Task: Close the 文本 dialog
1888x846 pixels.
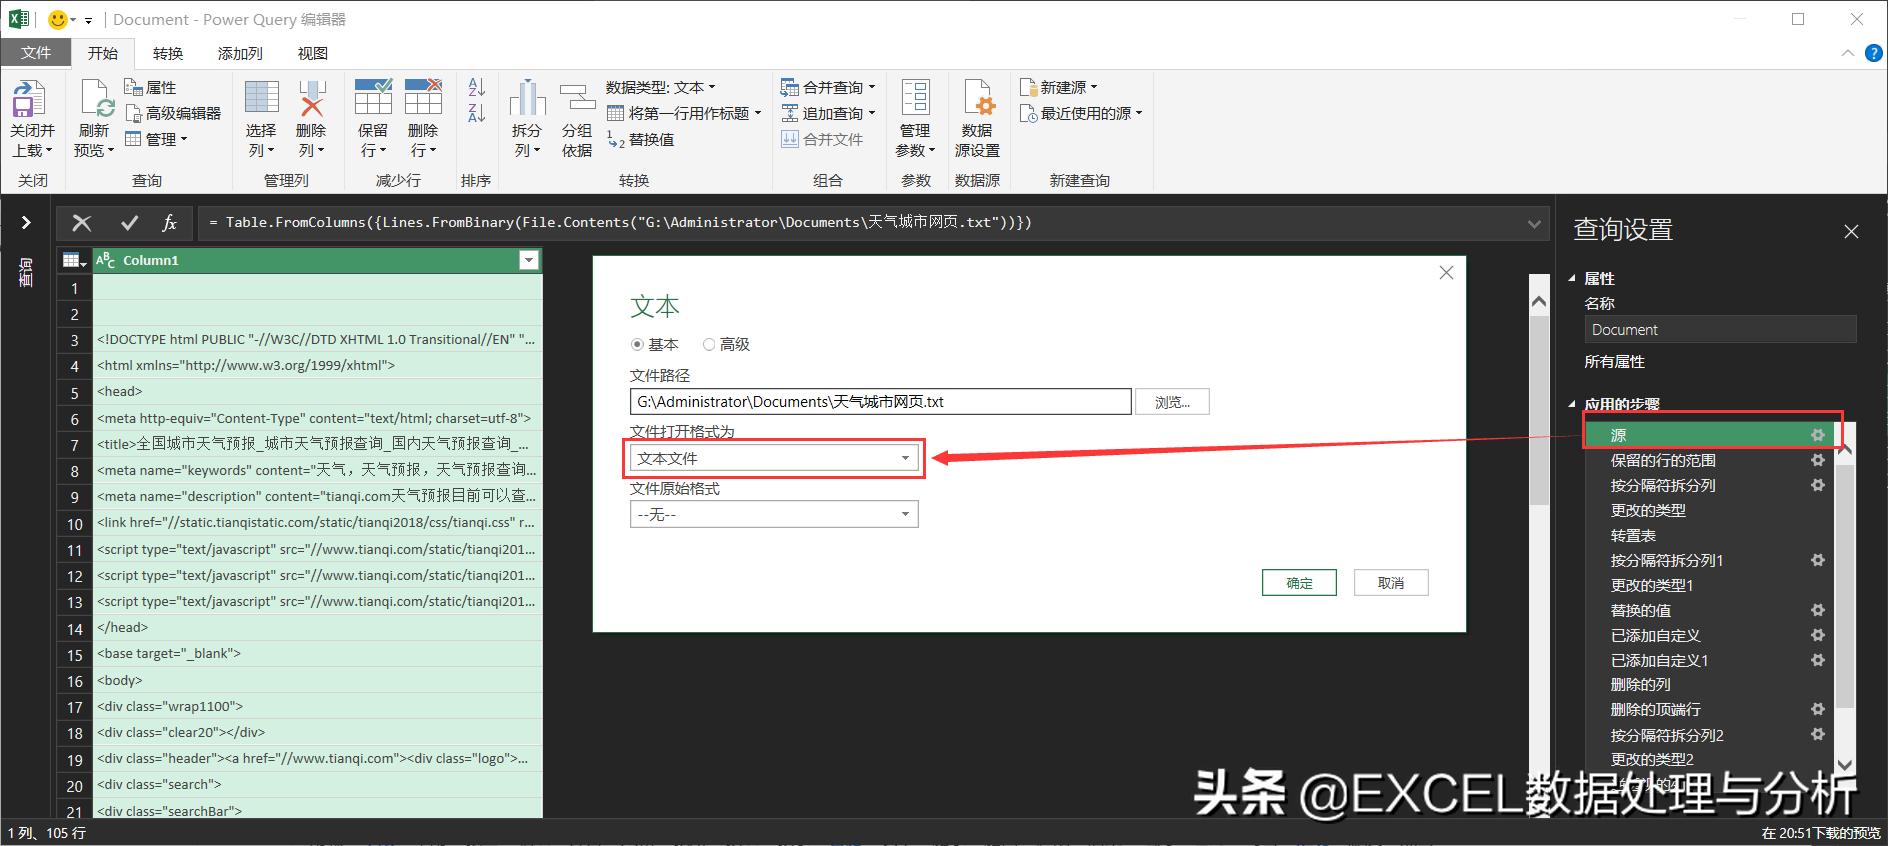Action: tap(1446, 273)
